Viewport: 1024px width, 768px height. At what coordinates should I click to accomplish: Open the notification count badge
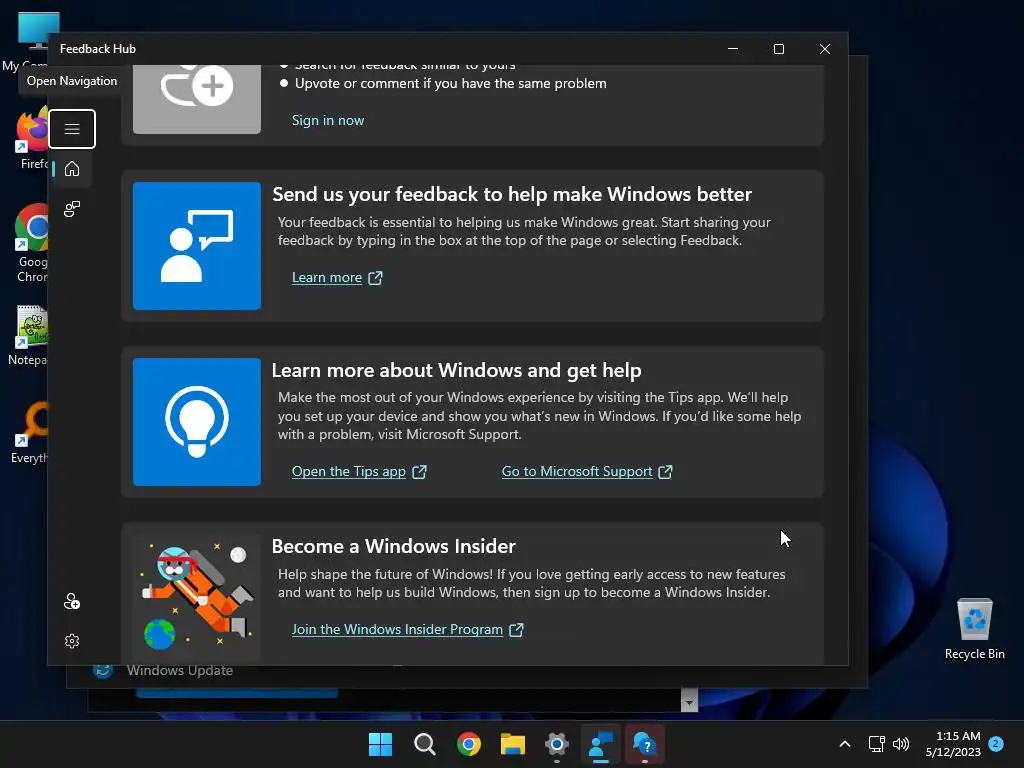click(x=996, y=743)
